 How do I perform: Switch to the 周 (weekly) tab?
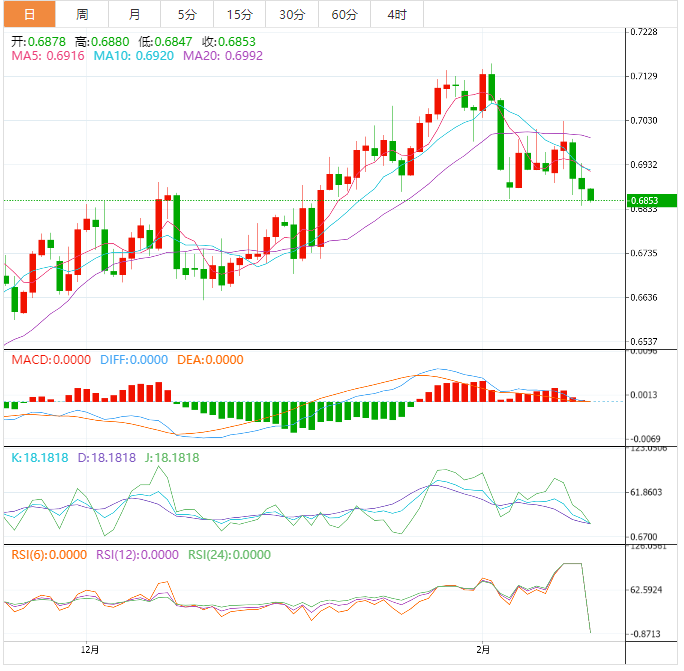tap(82, 14)
